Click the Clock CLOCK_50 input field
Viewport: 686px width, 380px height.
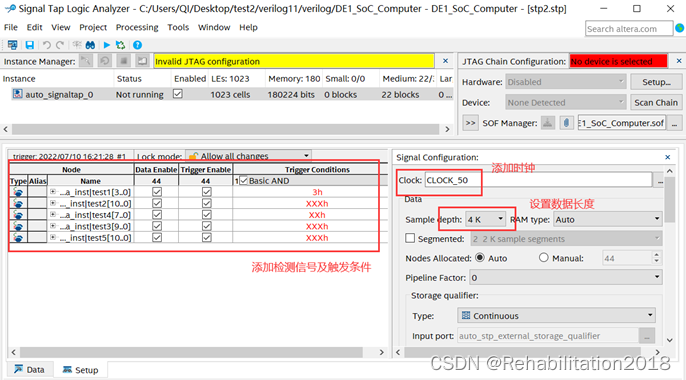pyautogui.click(x=538, y=180)
